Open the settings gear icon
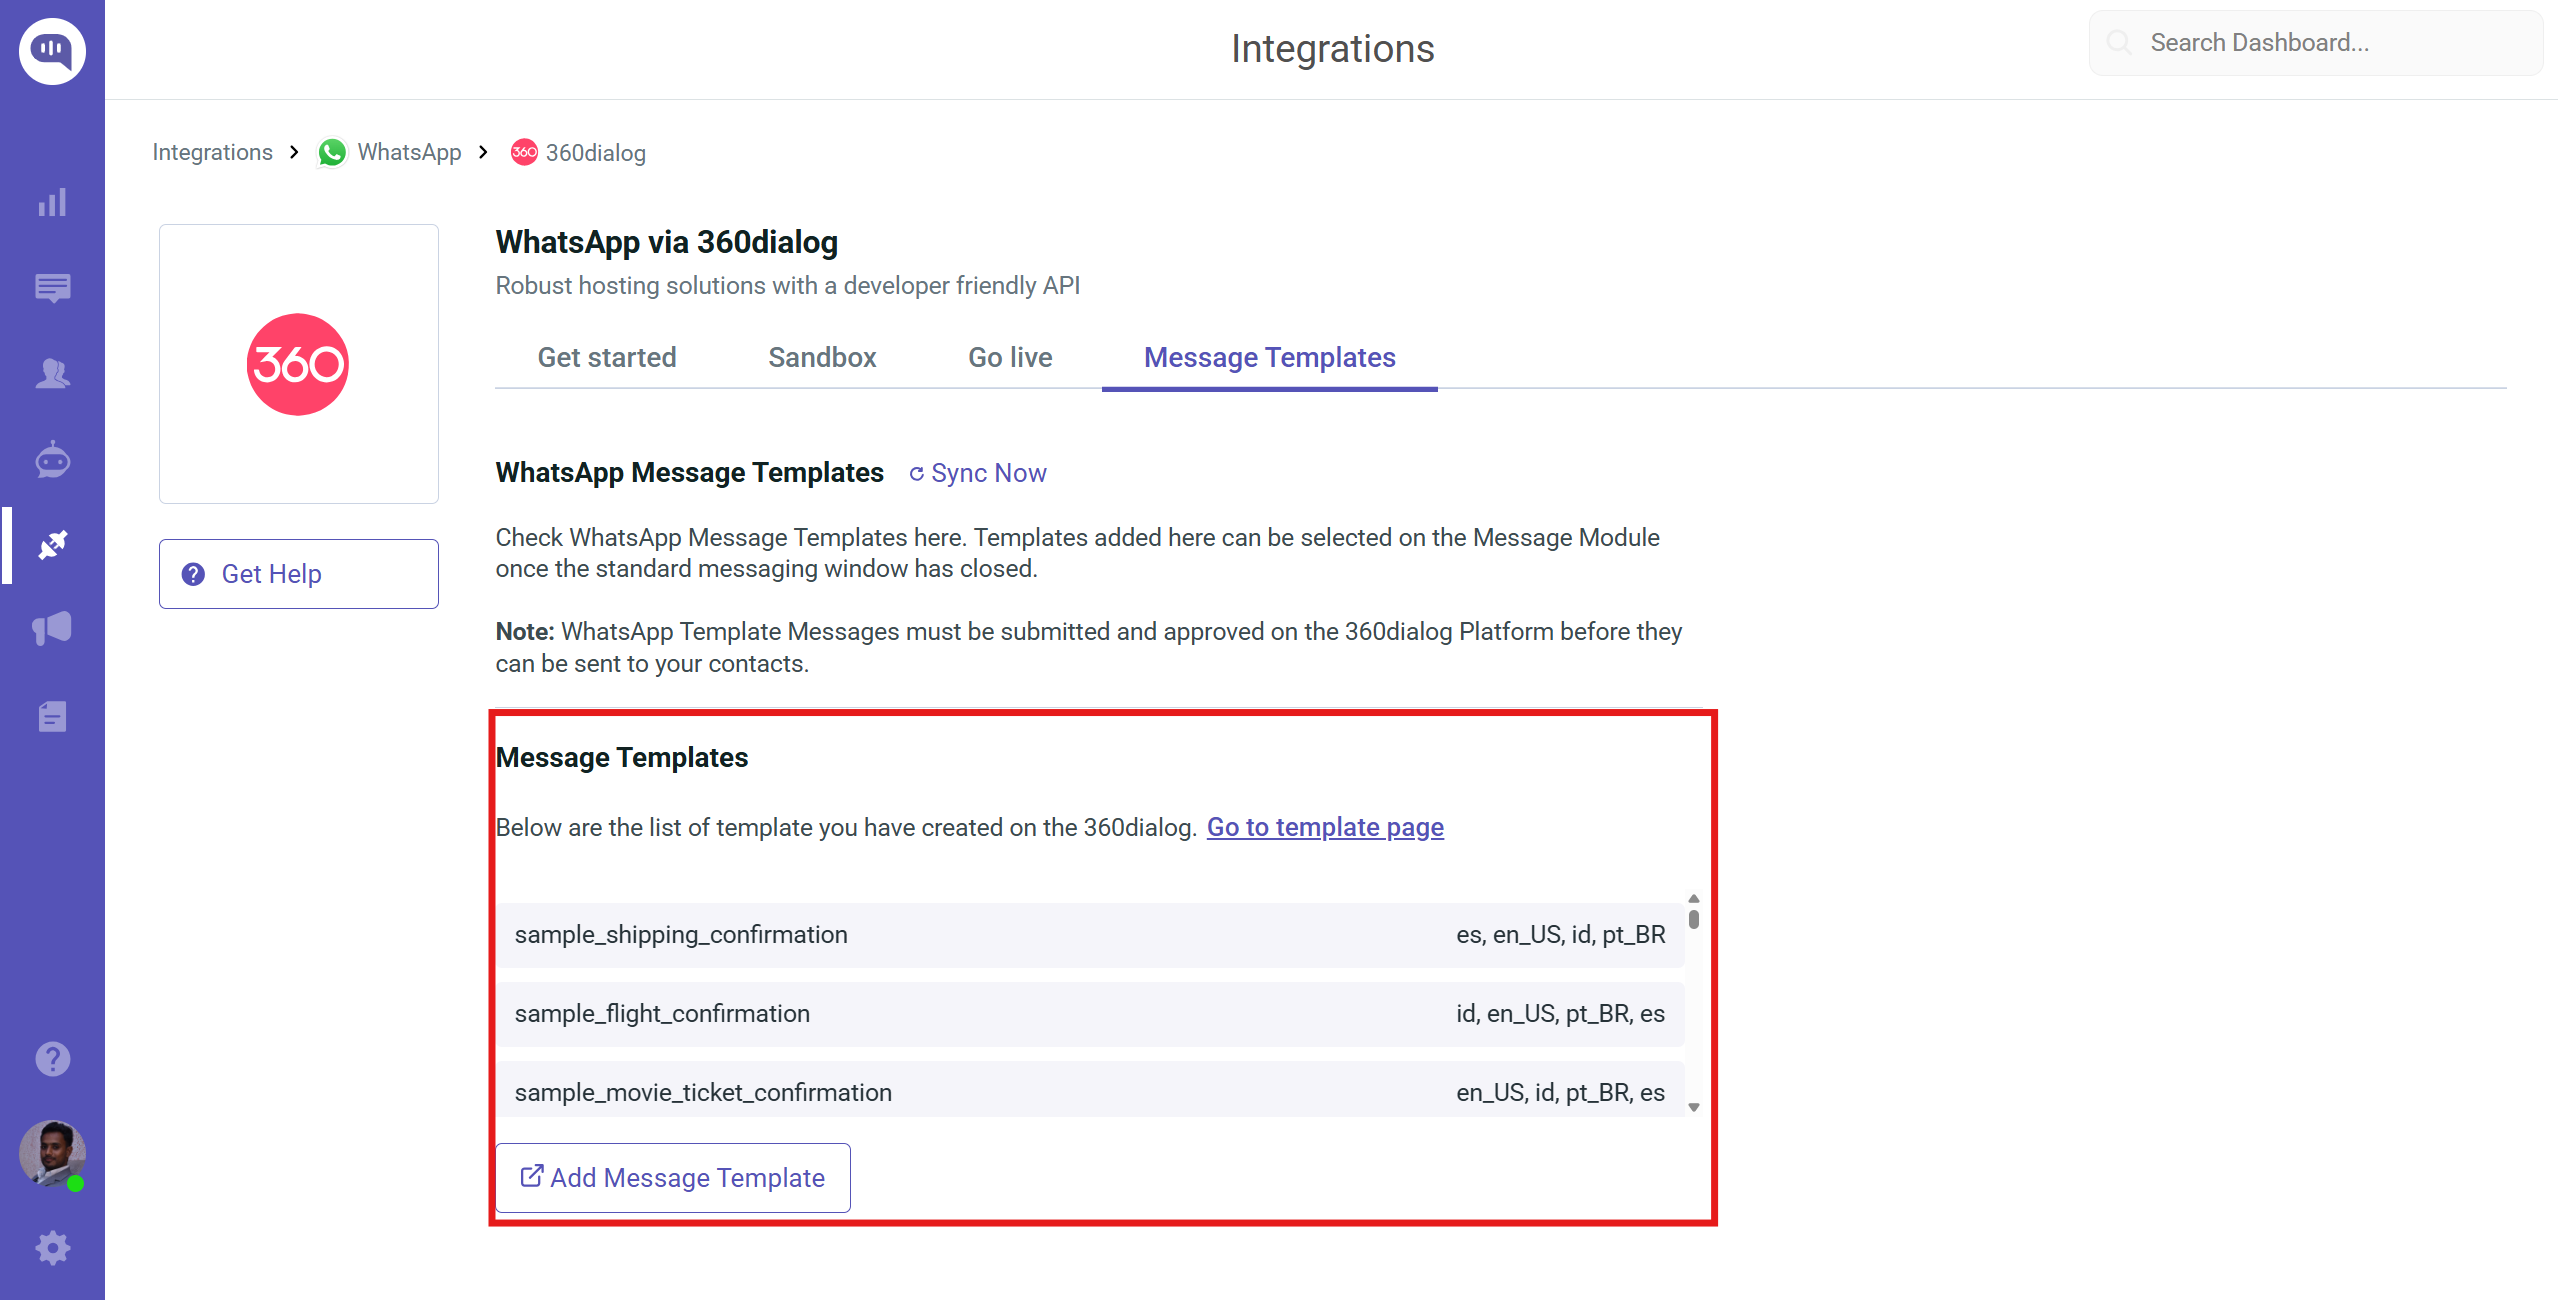This screenshot has height=1300, width=2558. [x=52, y=1248]
